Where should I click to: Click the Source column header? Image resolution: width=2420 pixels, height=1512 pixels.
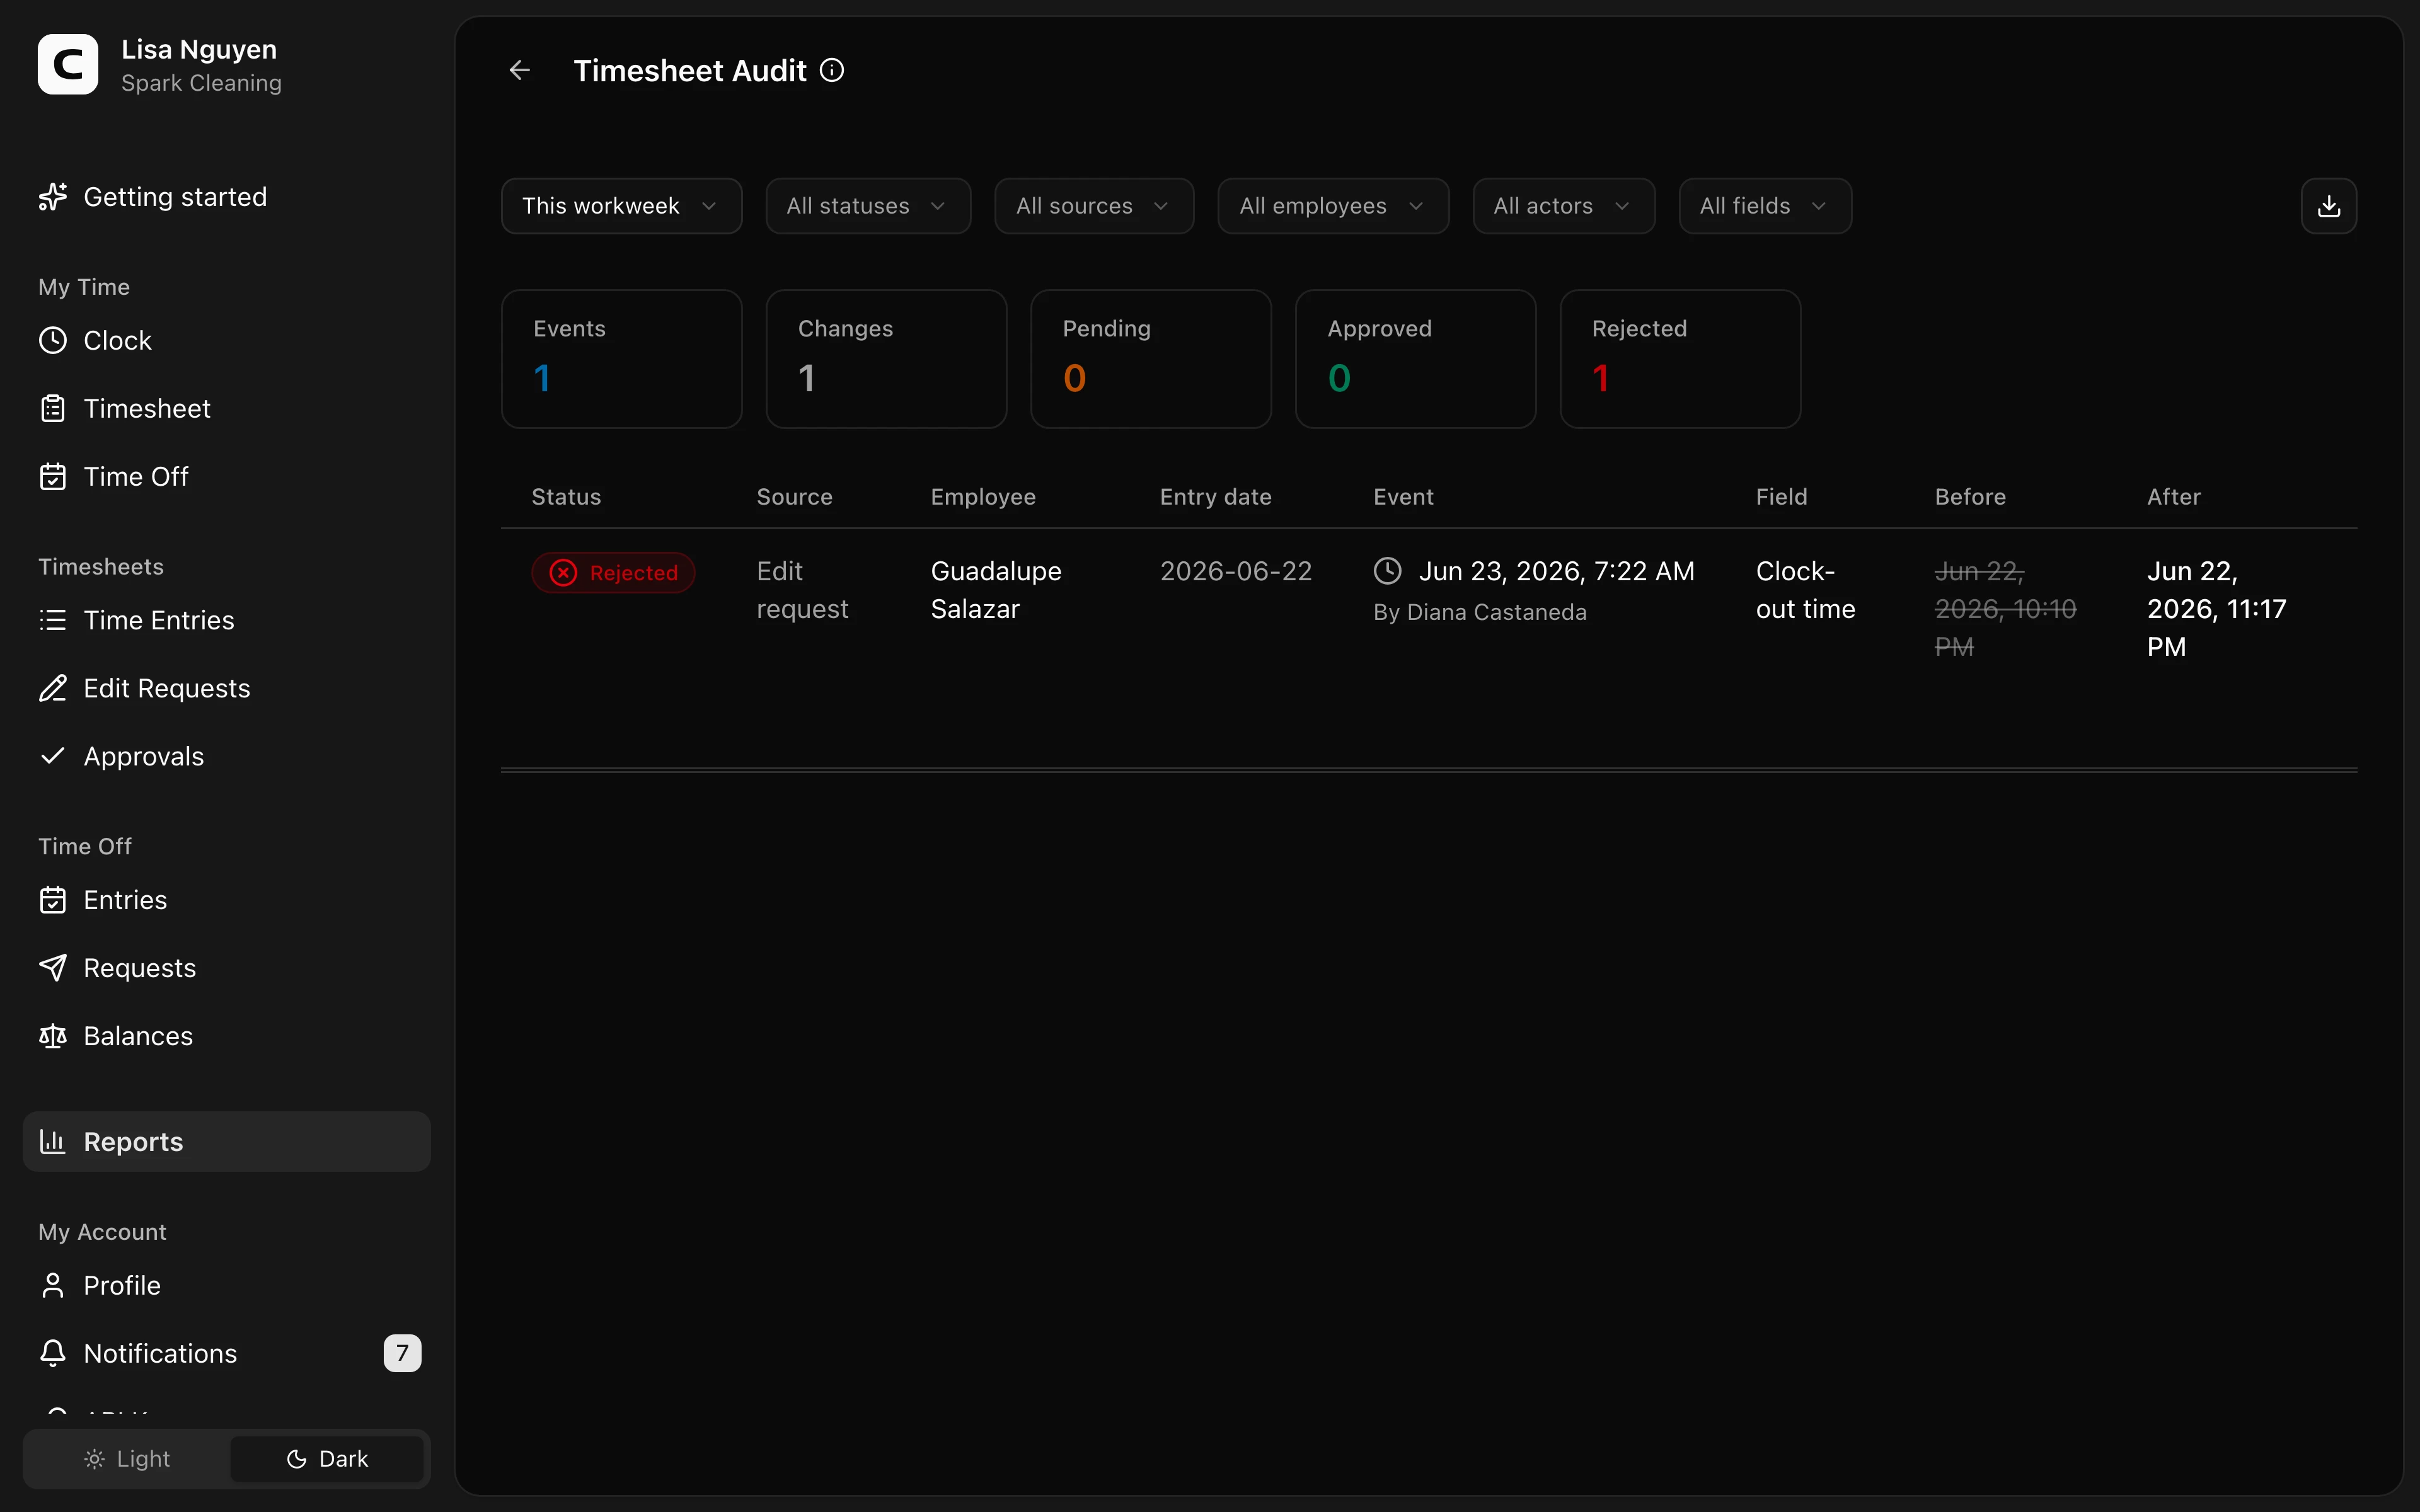point(794,497)
